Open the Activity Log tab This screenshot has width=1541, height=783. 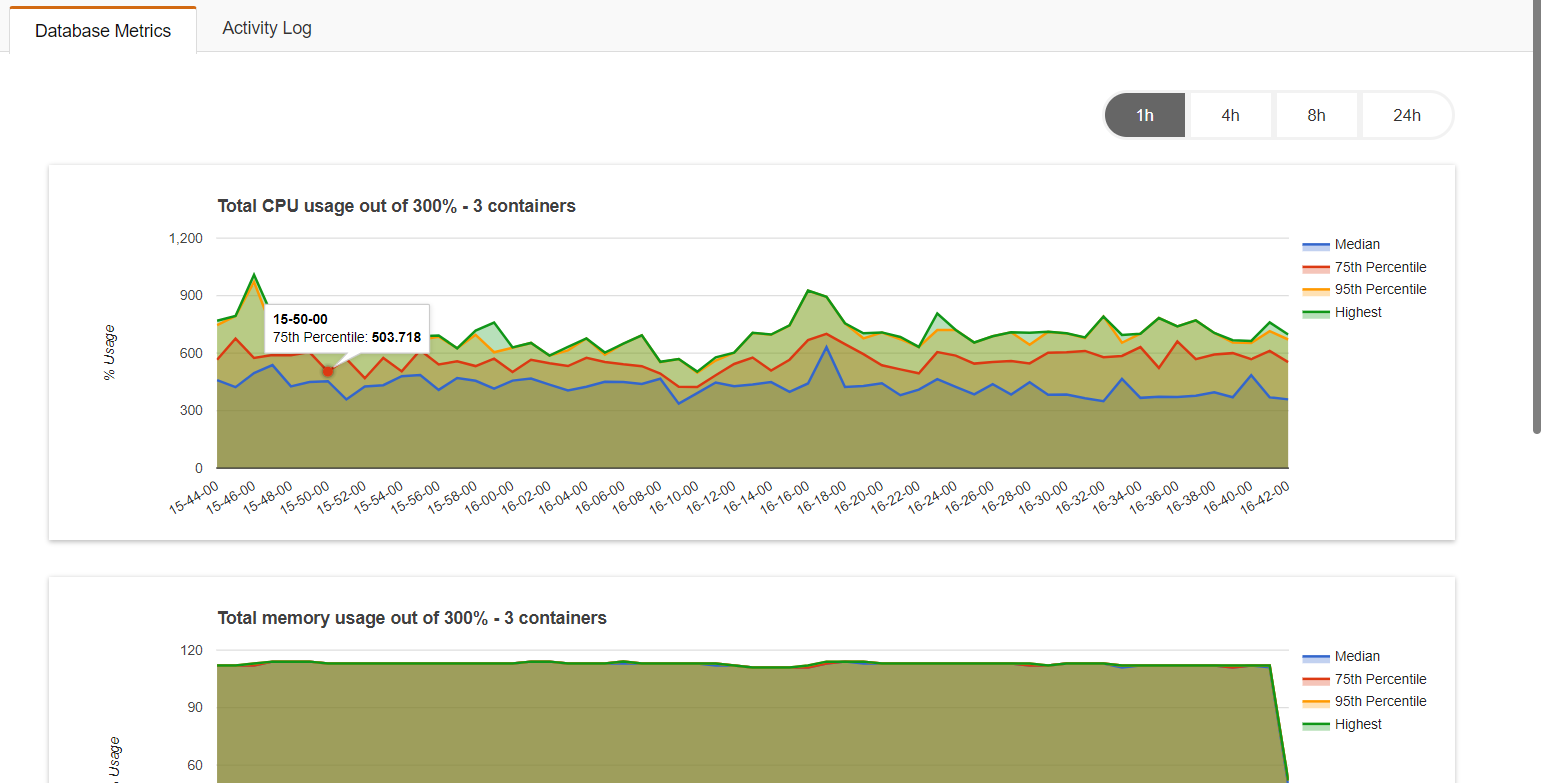[267, 28]
